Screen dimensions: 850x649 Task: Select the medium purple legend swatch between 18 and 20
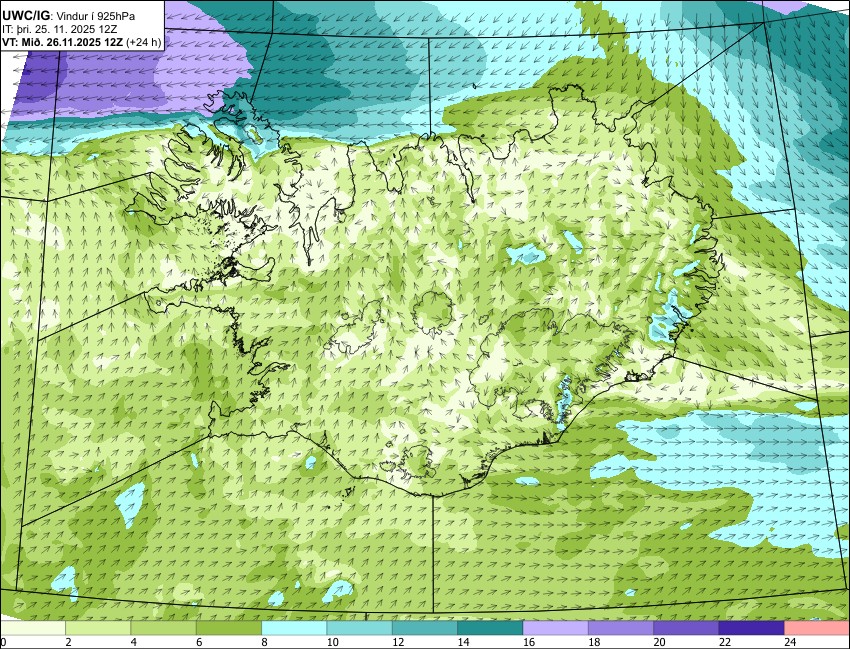[x=621, y=628]
